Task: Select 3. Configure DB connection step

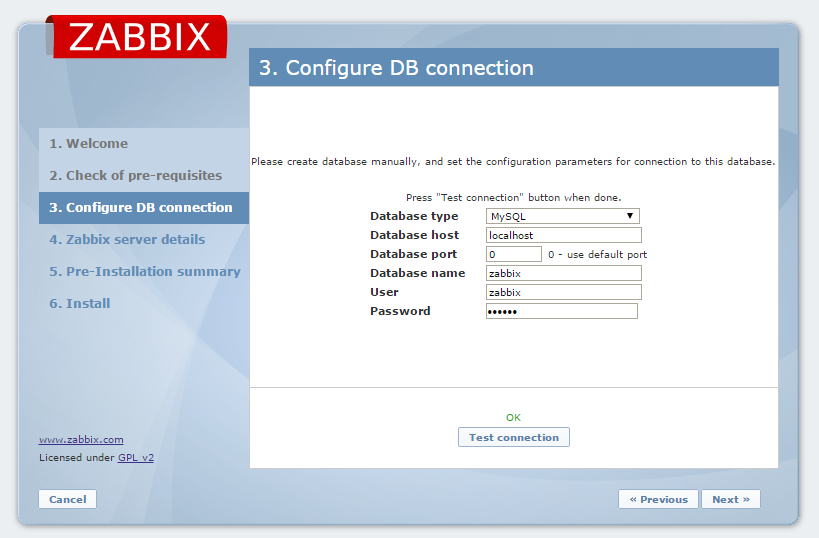Action: pyautogui.click(x=141, y=208)
